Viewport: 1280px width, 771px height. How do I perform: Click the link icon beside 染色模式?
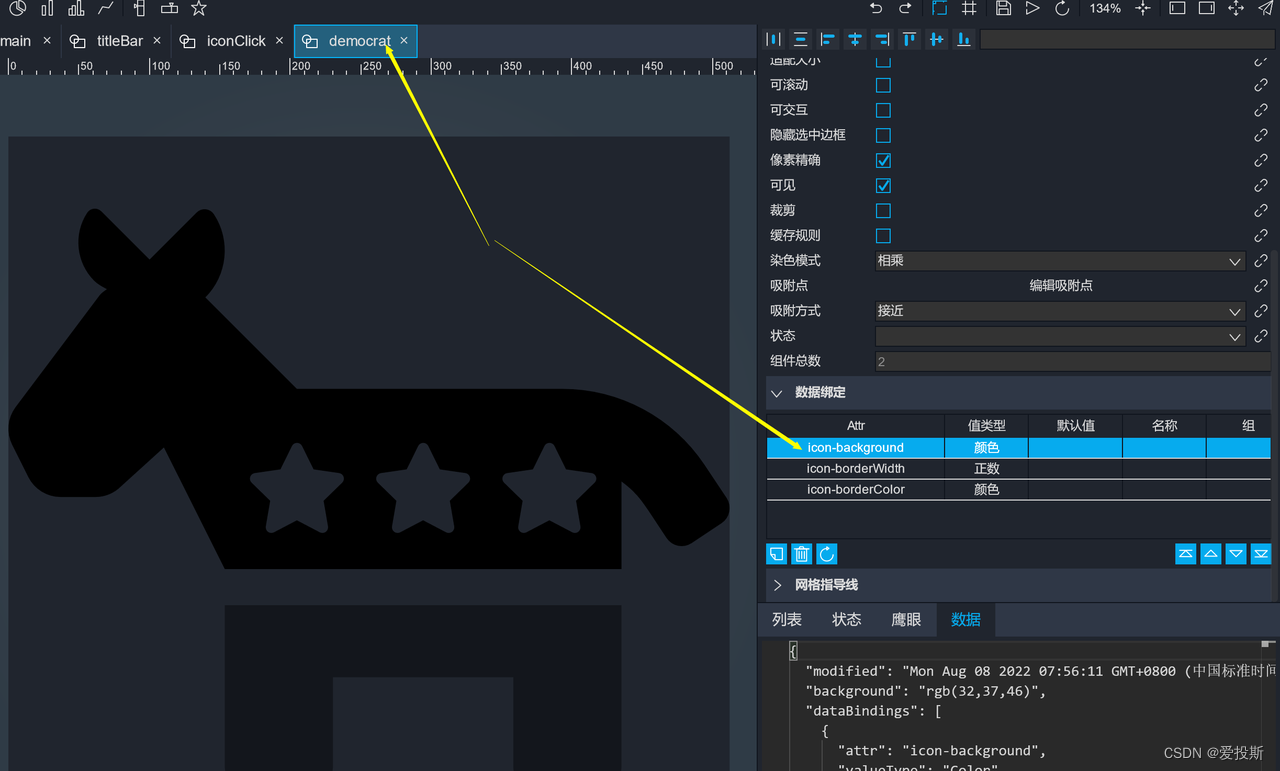point(1261,261)
